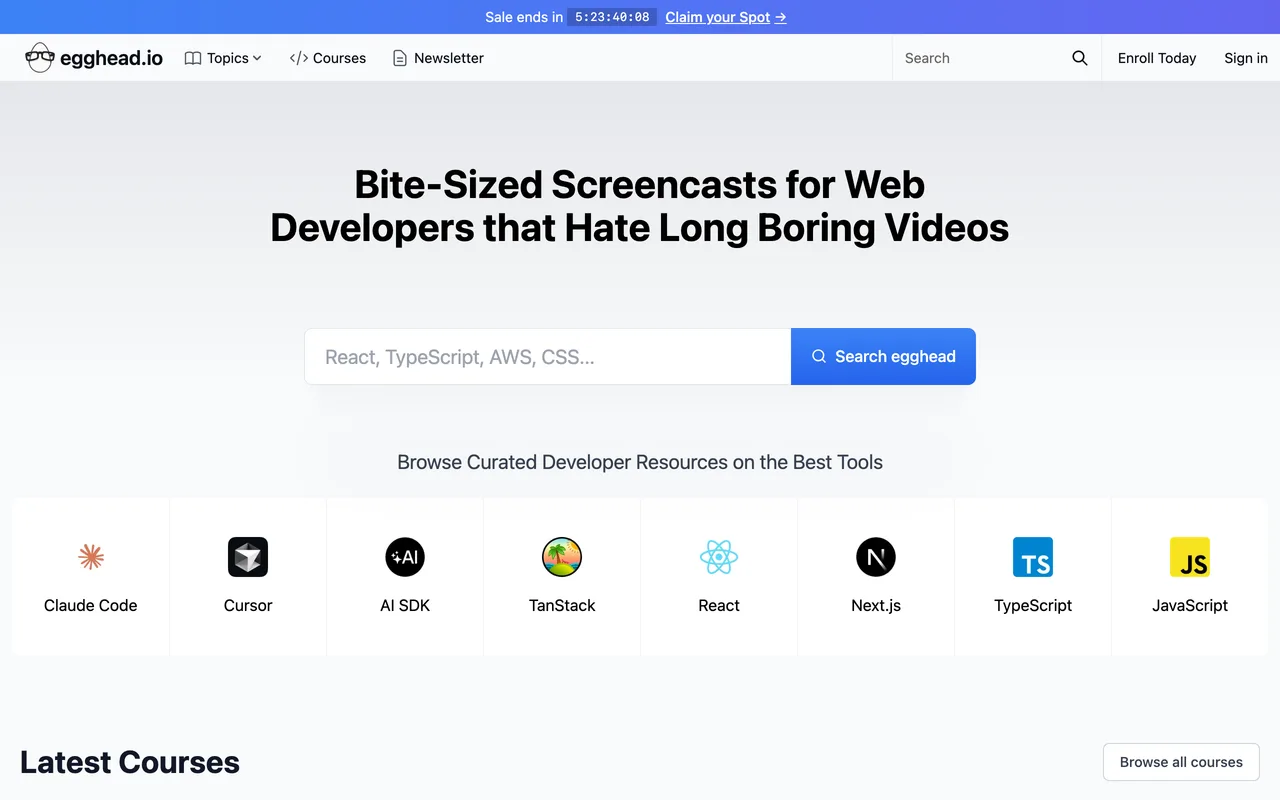Click the Search egghead button
The width and height of the screenshot is (1280, 800).
point(883,356)
